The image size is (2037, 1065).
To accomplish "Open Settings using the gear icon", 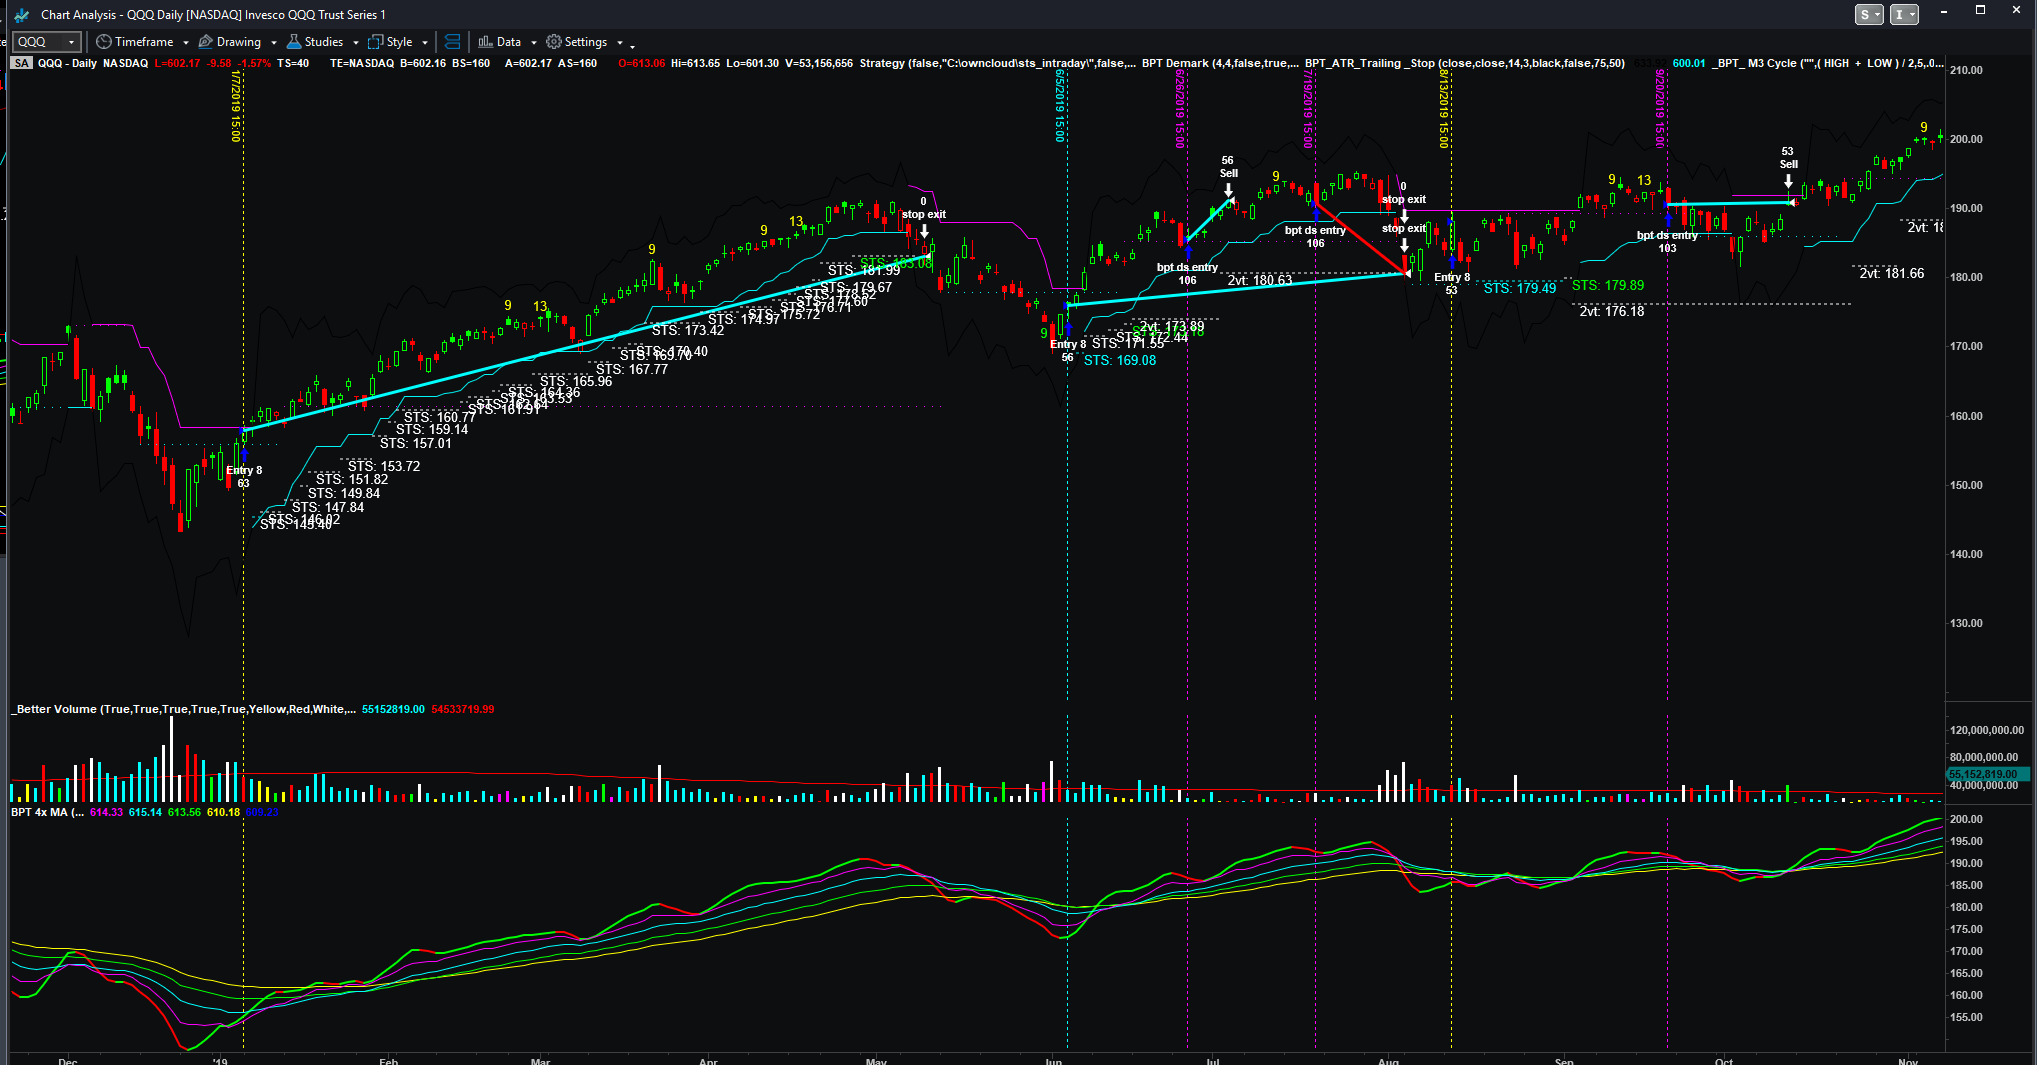I will pos(554,42).
